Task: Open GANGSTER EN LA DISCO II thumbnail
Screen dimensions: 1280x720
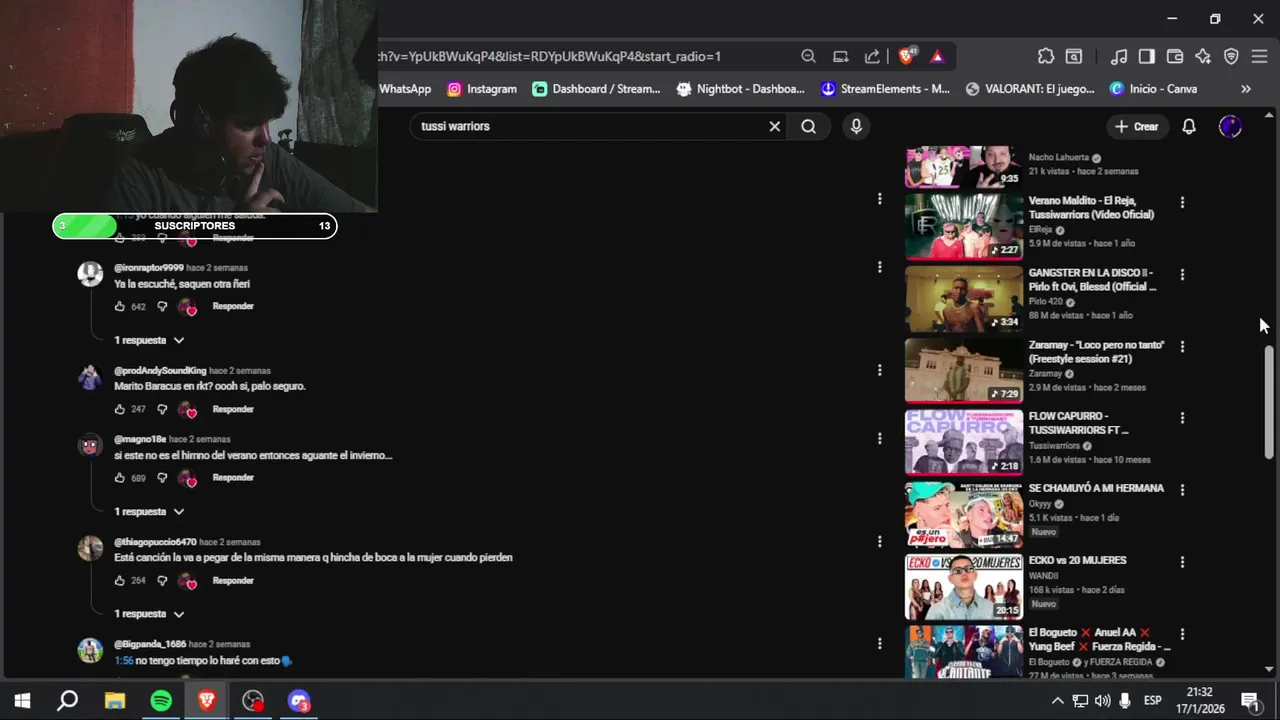Action: pyautogui.click(x=964, y=298)
